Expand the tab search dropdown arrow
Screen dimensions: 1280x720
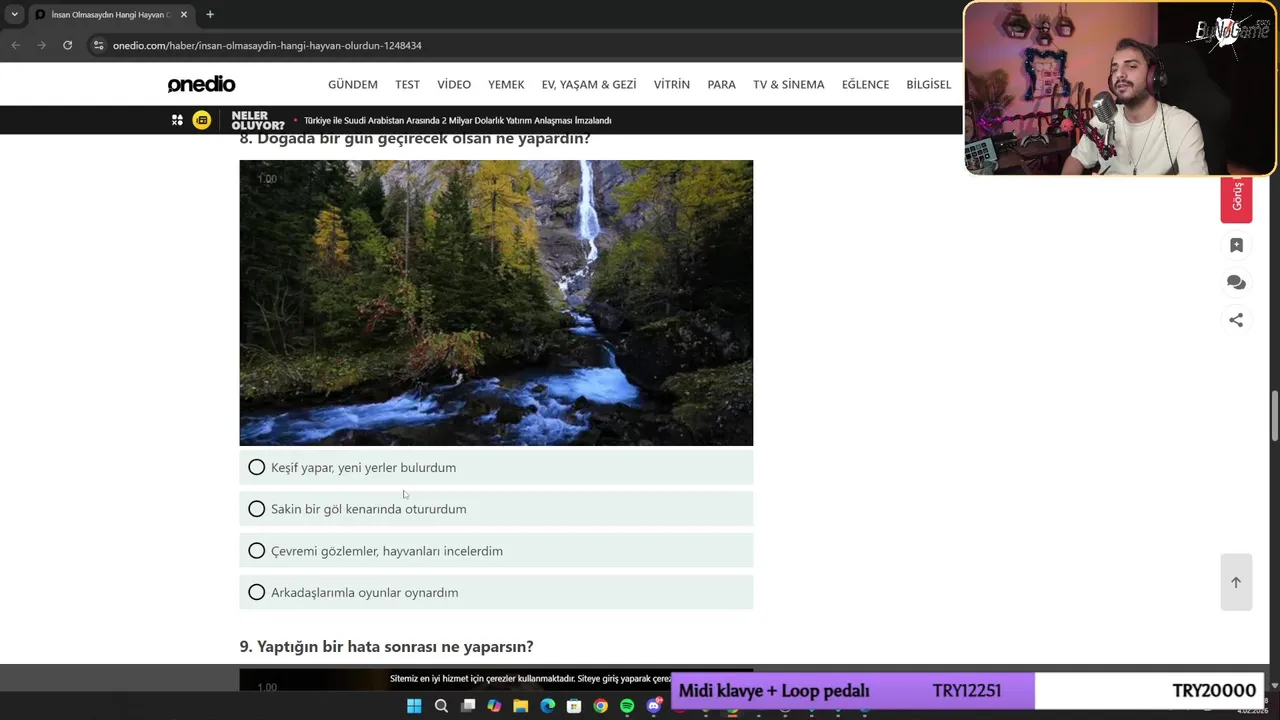pyautogui.click(x=14, y=15)
